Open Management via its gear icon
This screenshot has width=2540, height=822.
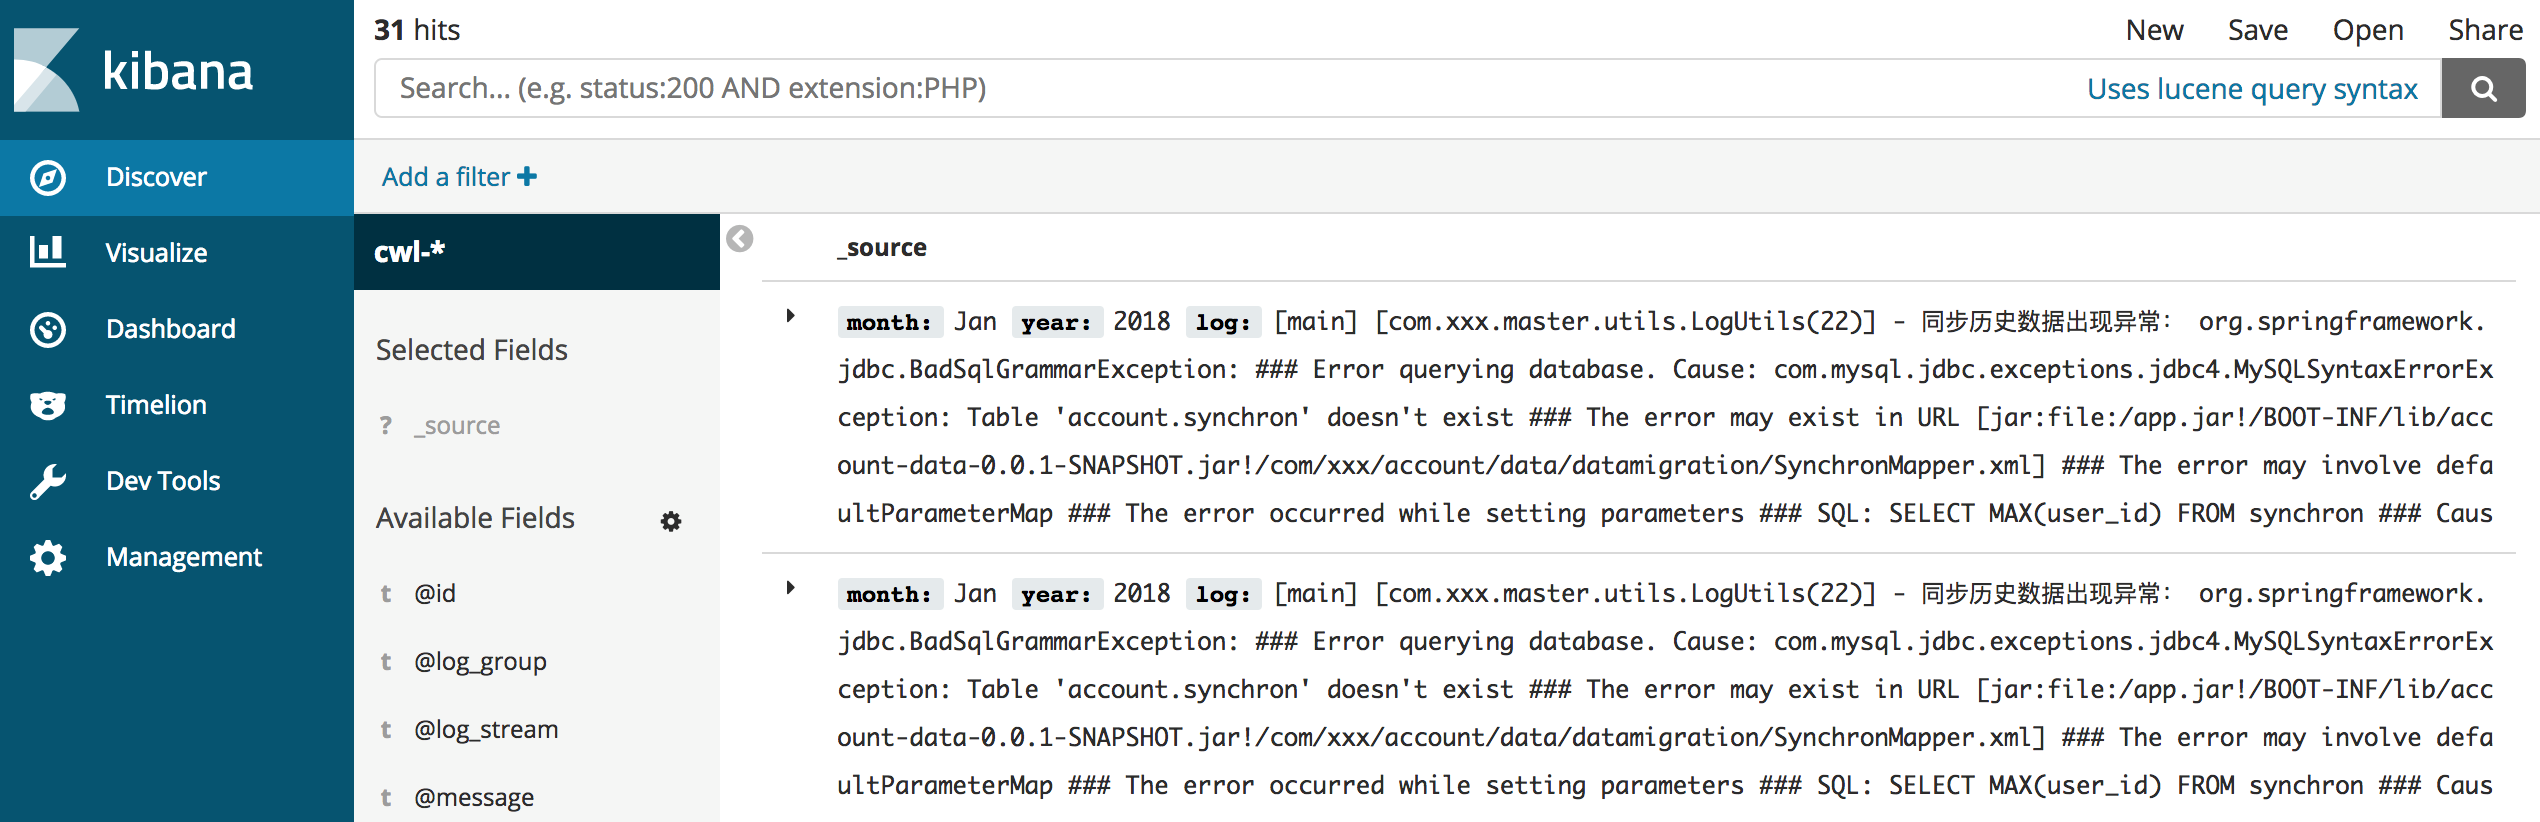pos(48,557)
